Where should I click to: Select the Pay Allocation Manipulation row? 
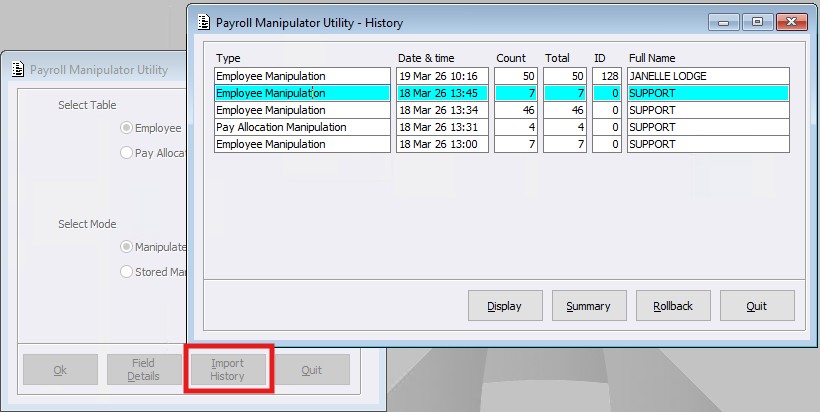[302, 127]
